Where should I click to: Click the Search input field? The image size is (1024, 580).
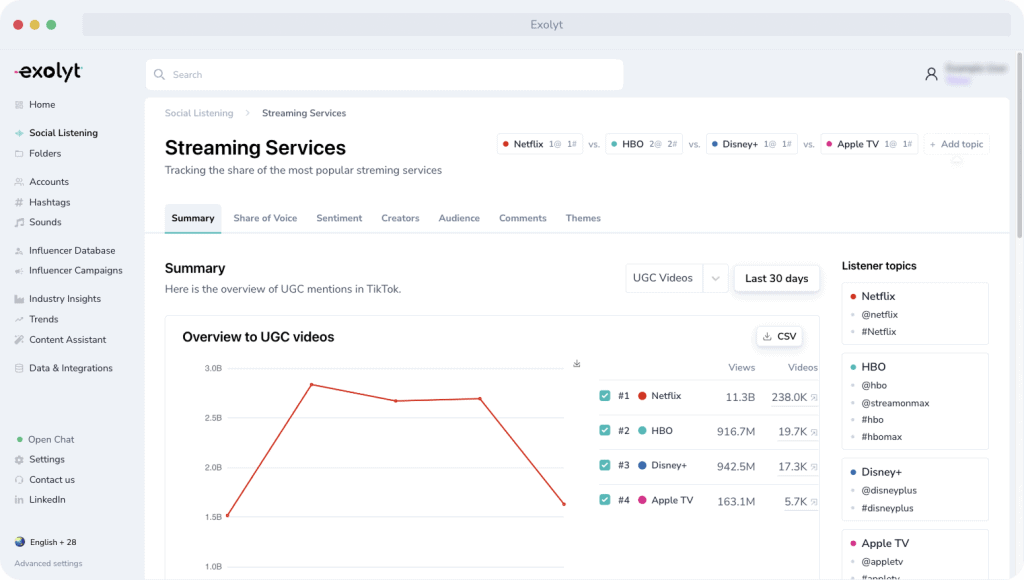tap(384, 74)
